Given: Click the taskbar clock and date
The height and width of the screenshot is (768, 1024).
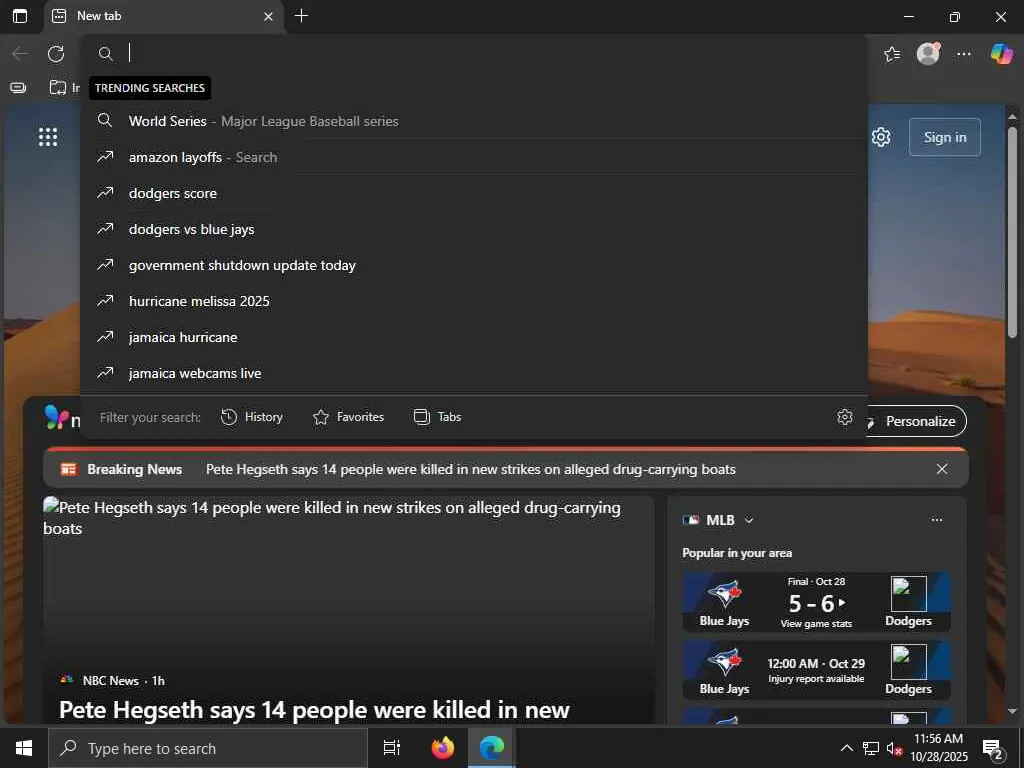Looking at the screenshot, I should (938, 748).
